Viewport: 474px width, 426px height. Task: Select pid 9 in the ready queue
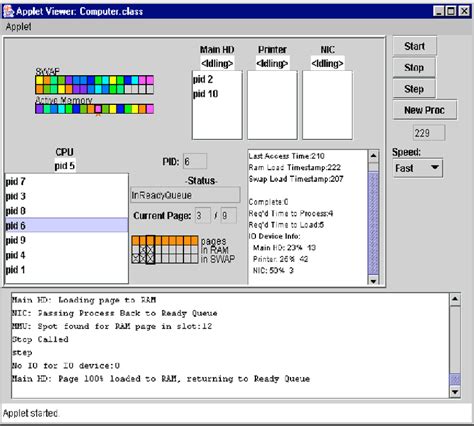tap(66, 240)
